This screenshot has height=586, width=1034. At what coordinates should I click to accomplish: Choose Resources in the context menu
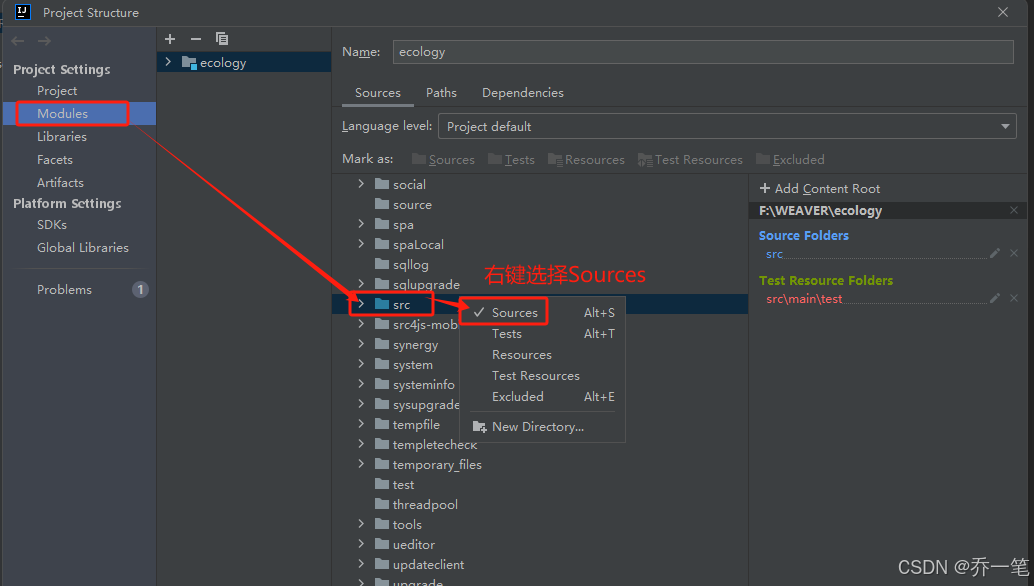542,355
